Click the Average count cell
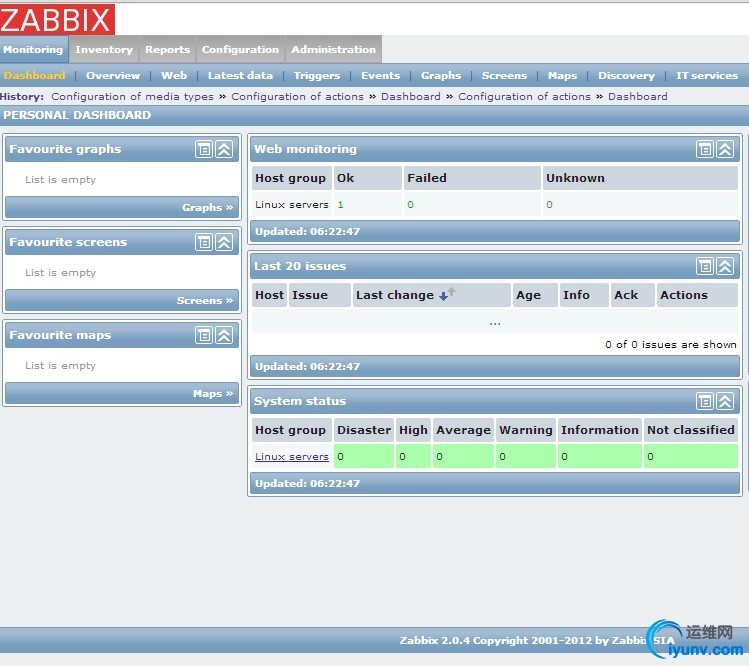The width and height of the screenshot is (749, 666). (x=463, y=456)
